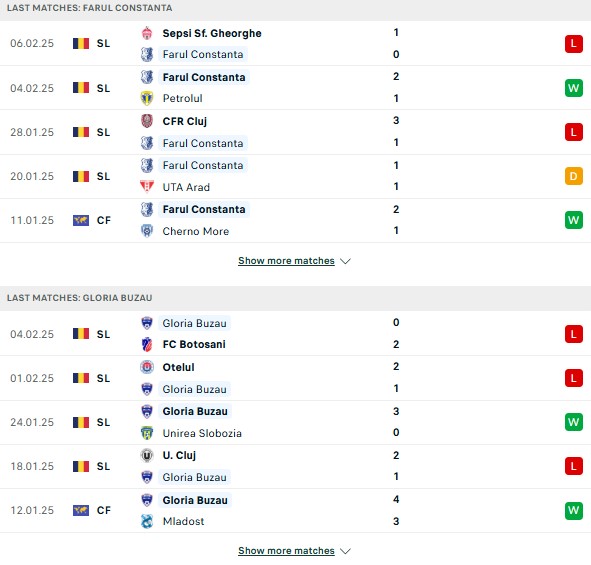The height and width of the screenshot is (565, 591).
Task: Click the Unirea Slobozia team logo
Action: [x=147, y=433]
